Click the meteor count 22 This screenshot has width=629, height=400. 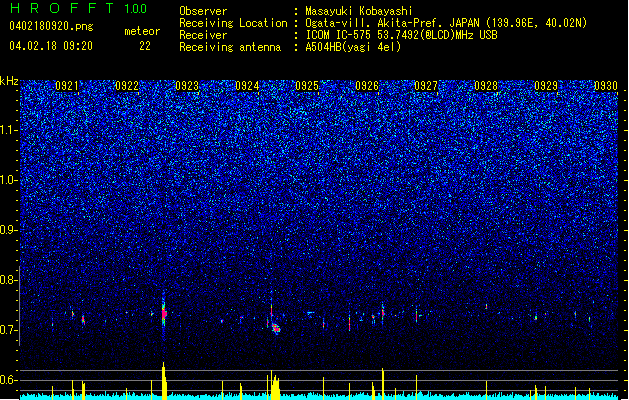pos(145,46)
